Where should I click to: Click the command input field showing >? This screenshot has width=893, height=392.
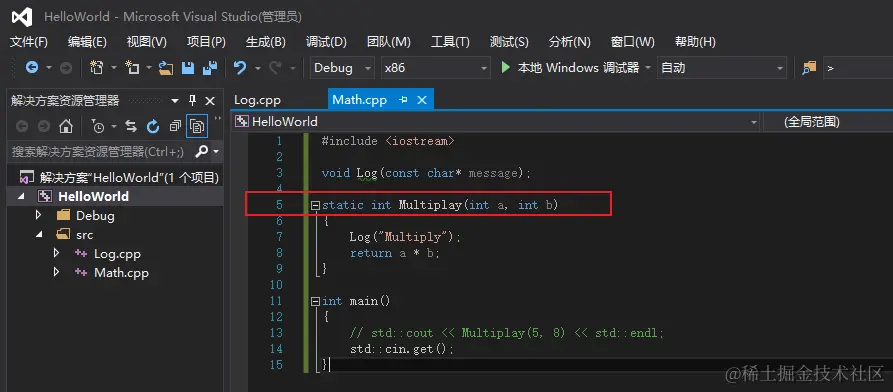[x=858, y=68]
